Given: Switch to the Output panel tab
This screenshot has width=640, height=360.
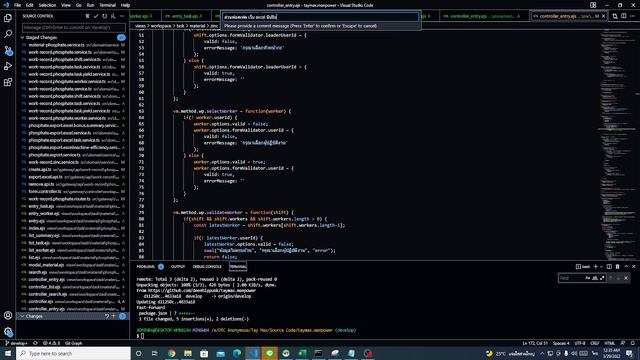Looking at the screenshot, I should point(178,267).
